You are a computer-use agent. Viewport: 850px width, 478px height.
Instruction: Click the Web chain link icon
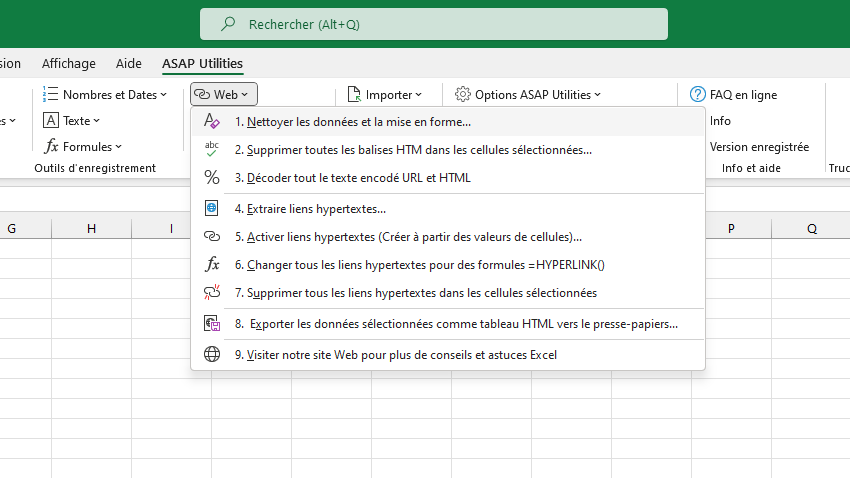pyautogui.click(x=202, y=94)
